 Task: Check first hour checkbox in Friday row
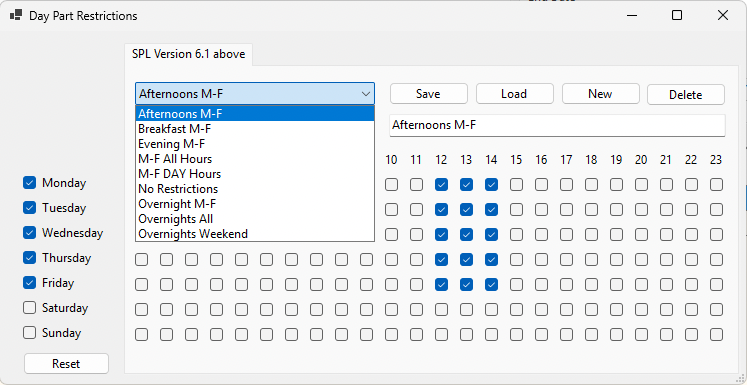pyautogui.click(x=141, y=284)
